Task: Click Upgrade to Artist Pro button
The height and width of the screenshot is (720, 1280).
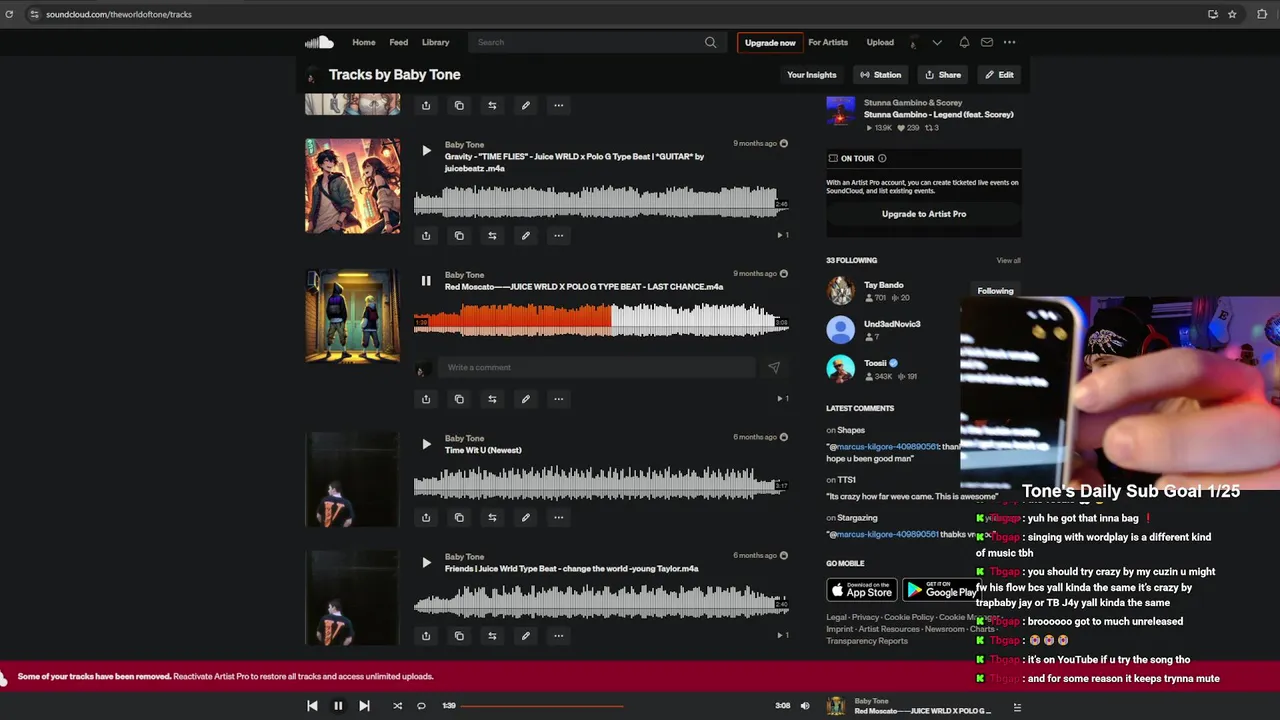Action: [x=924, y=214]
